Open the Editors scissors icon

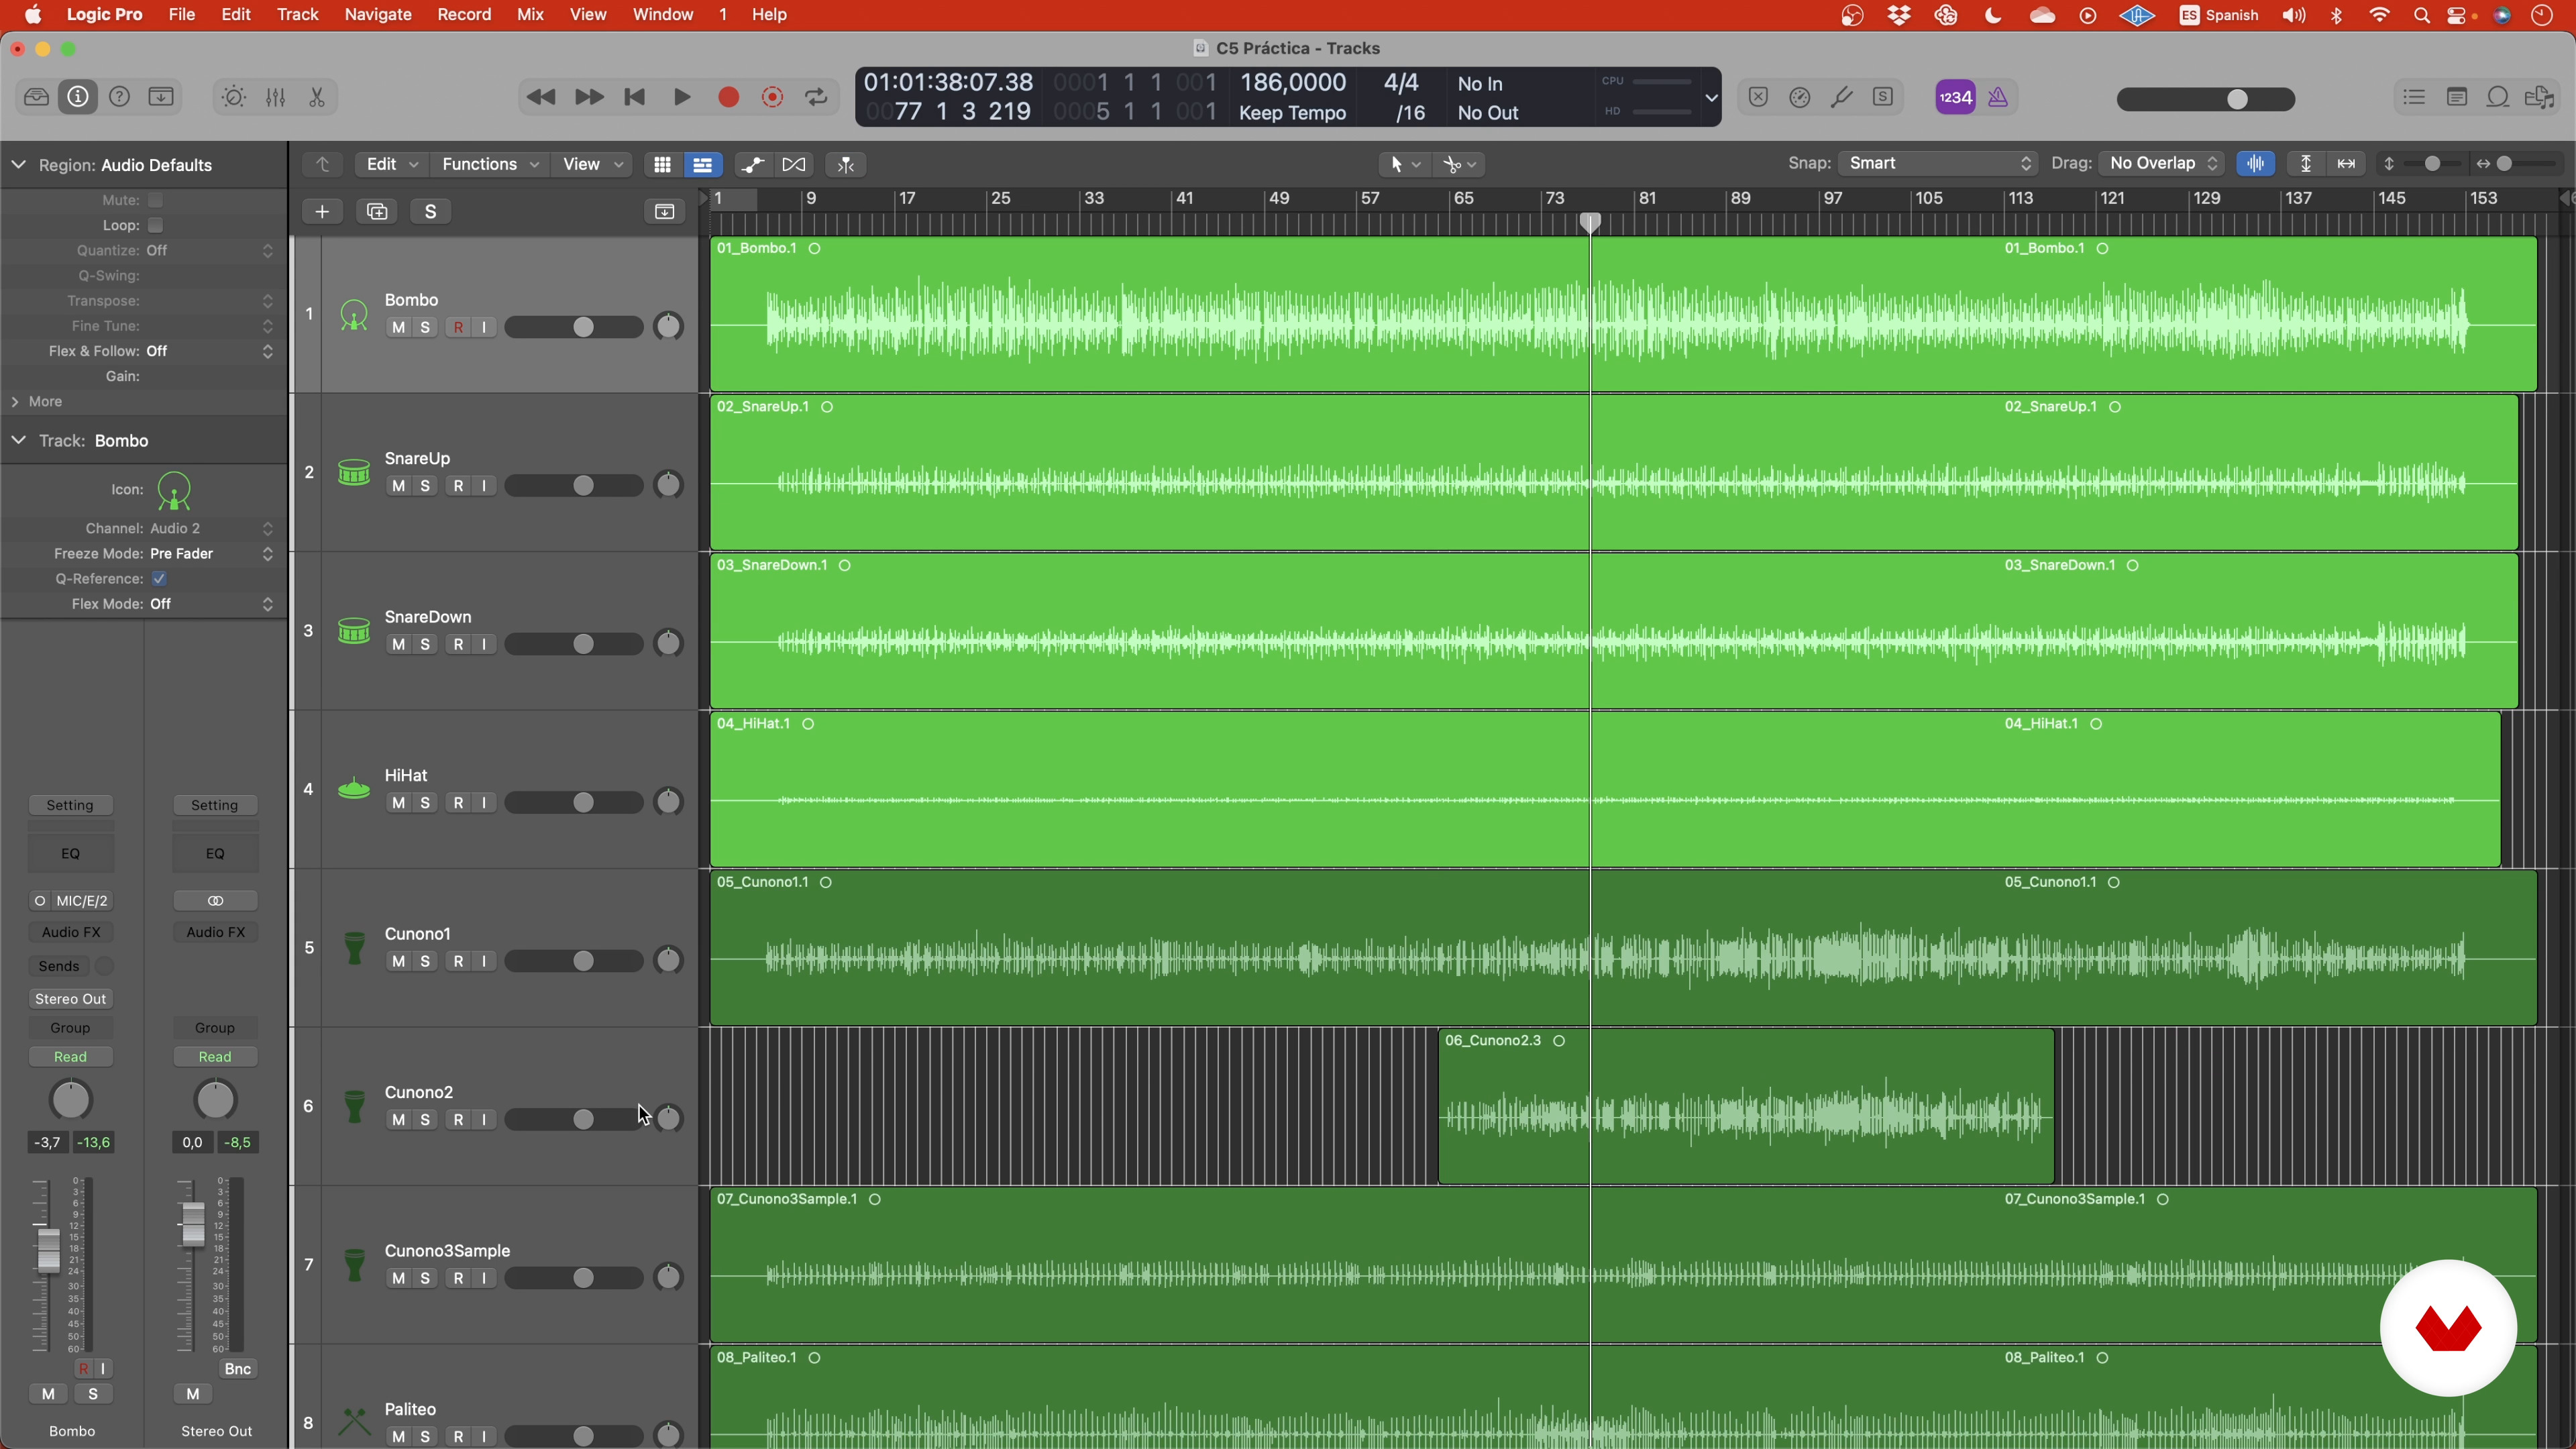(x=317, y=98)
